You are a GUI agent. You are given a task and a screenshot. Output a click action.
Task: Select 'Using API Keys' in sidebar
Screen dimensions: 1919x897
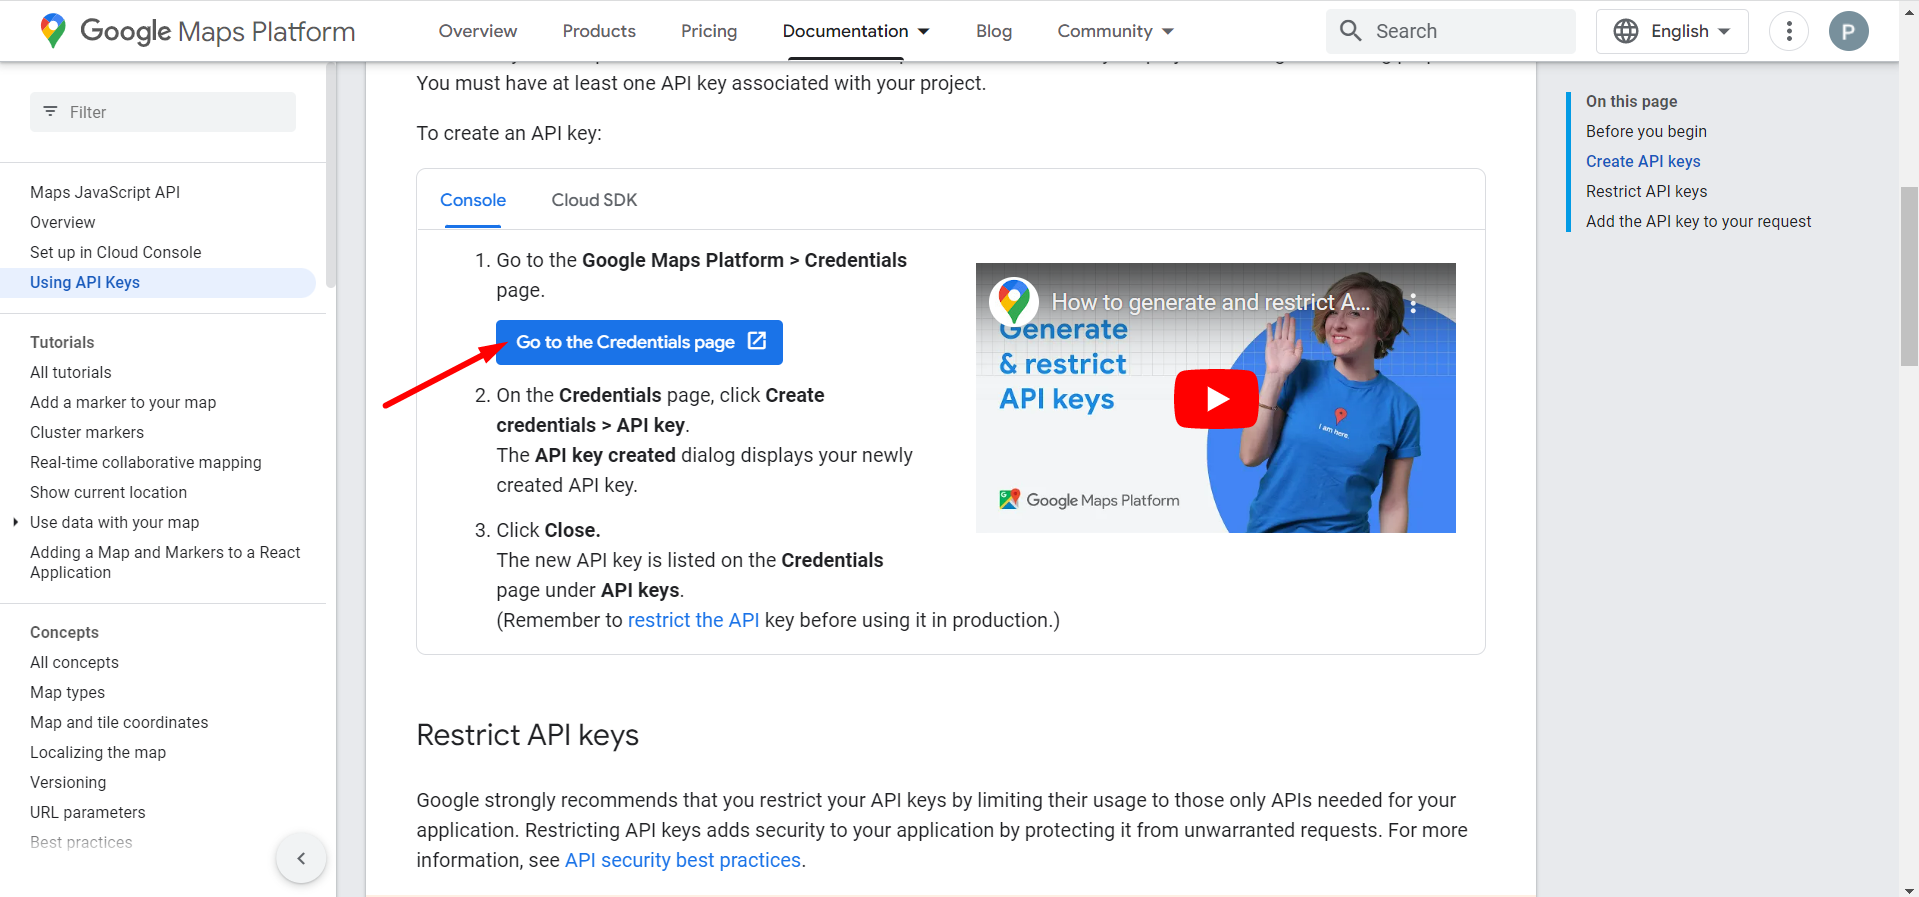coord(158,282)
